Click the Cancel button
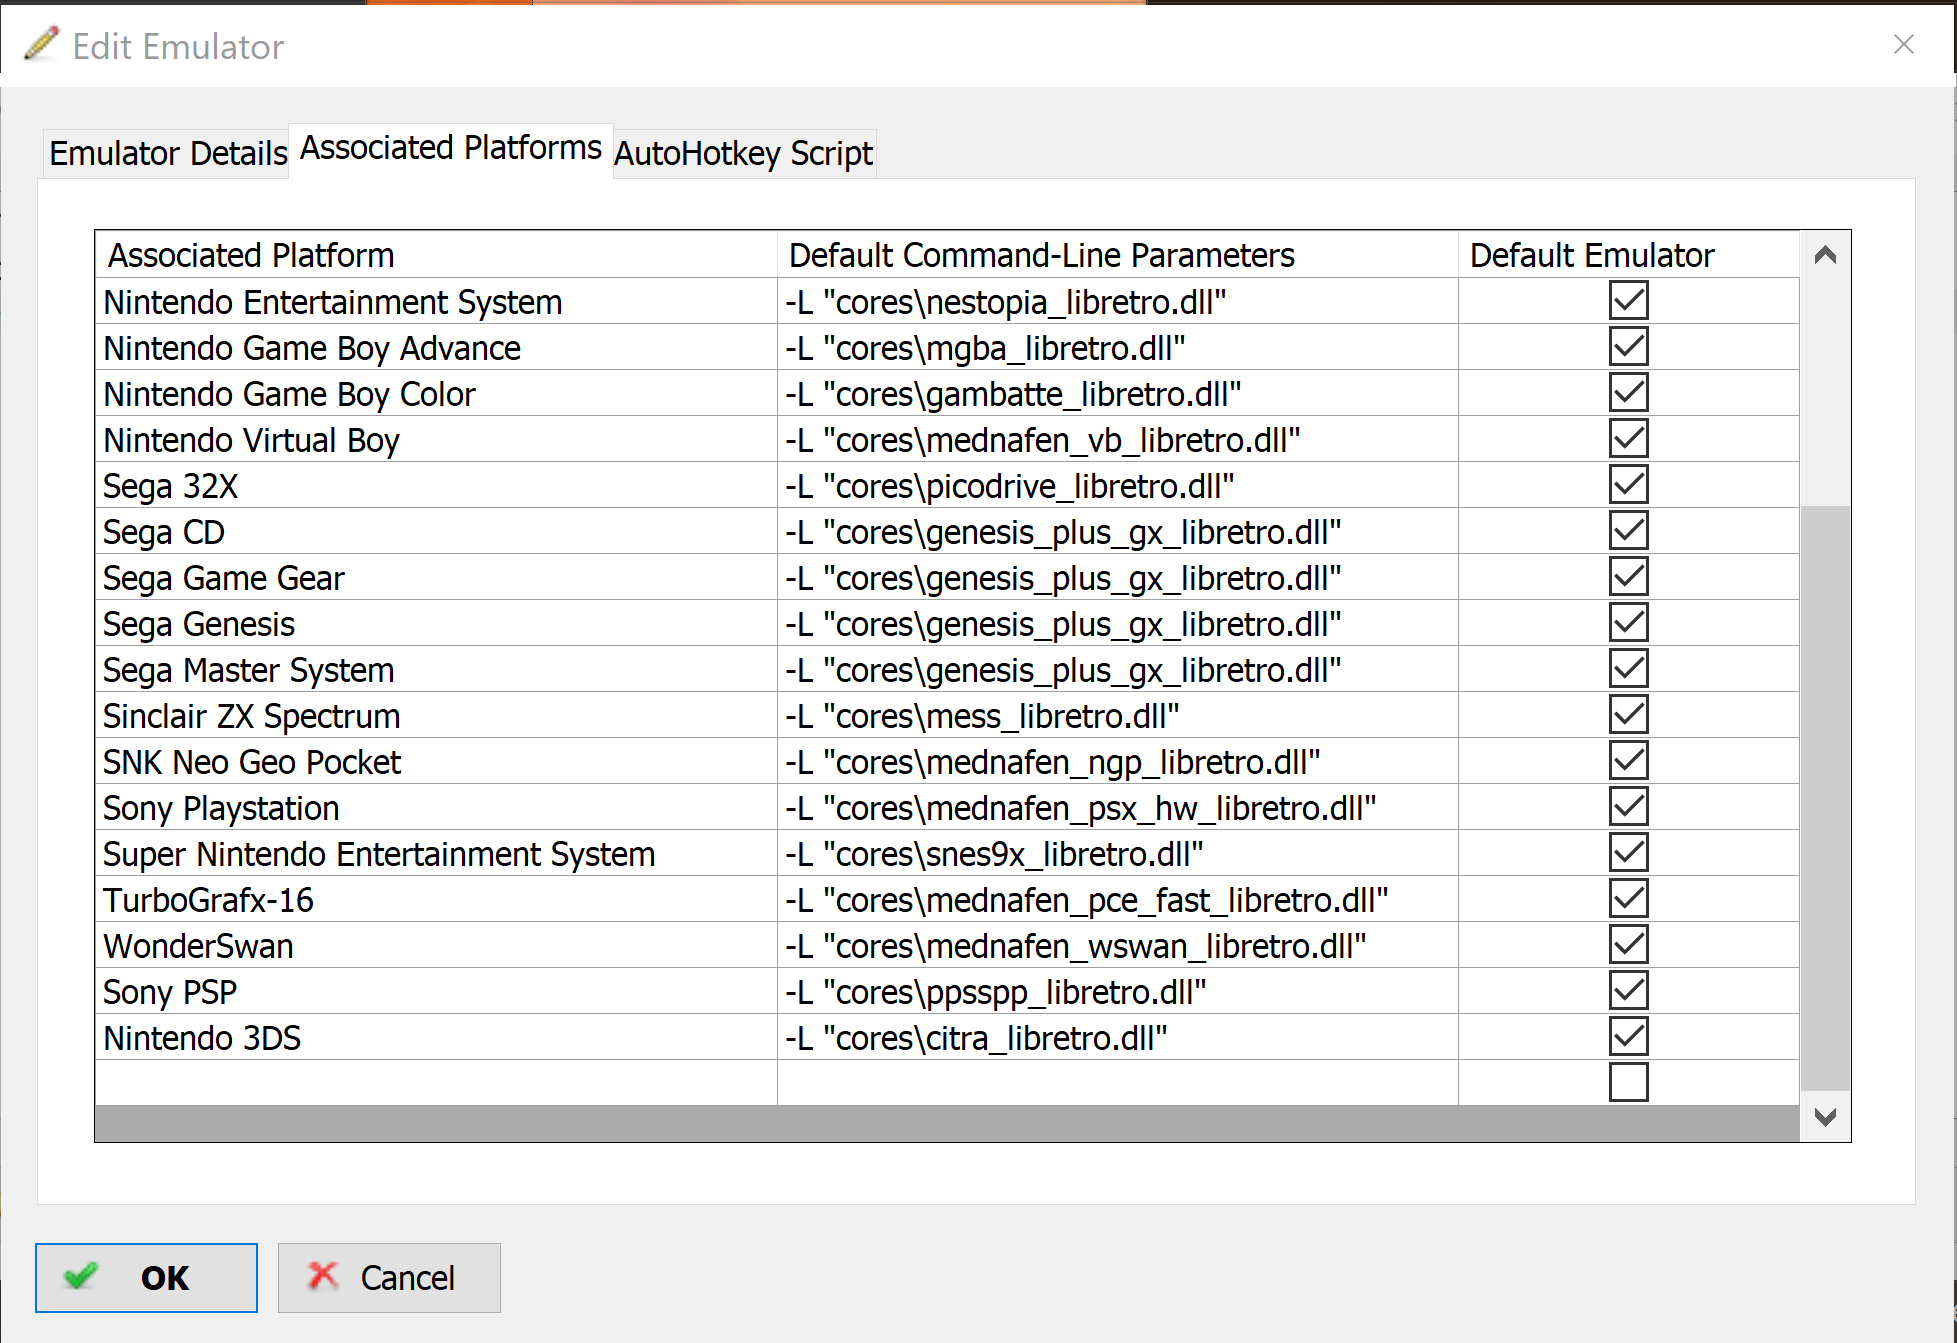1957x1343 pixels. [x=389, y=1277]
